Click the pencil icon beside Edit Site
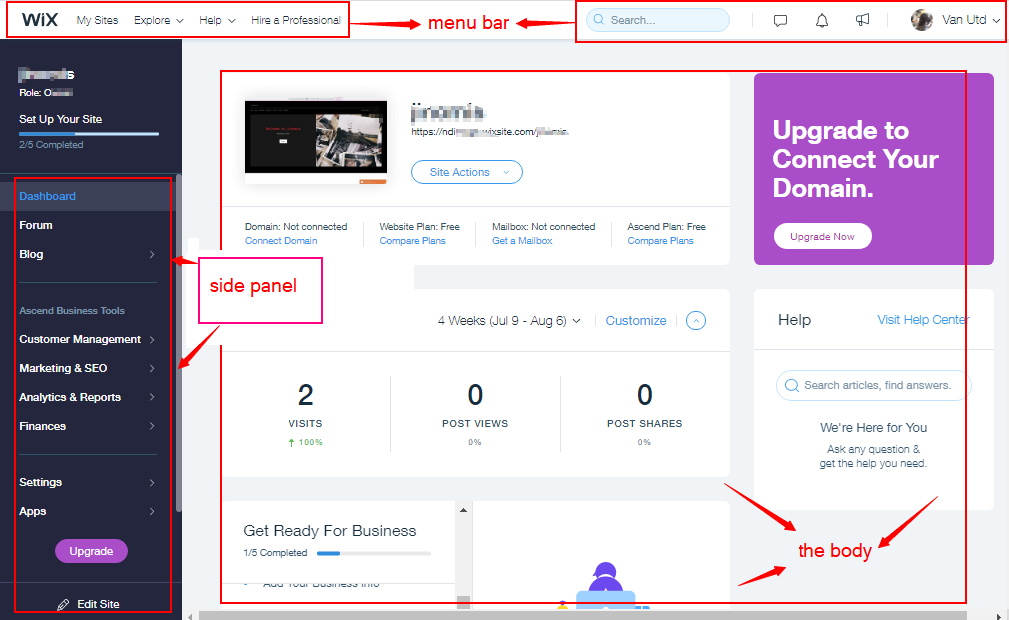Image resolution: width=1009 pixels, height=620 pixels. click(x=64, y=605)
